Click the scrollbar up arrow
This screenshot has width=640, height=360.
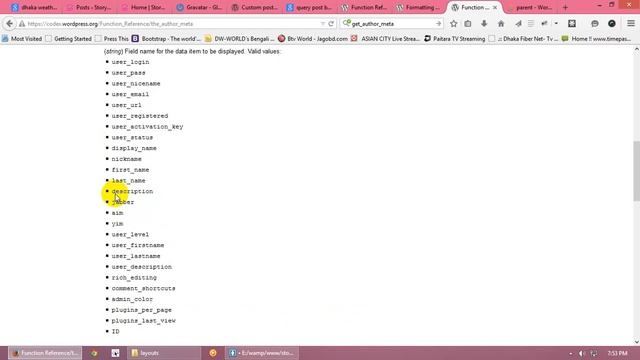tap(636, 49)
